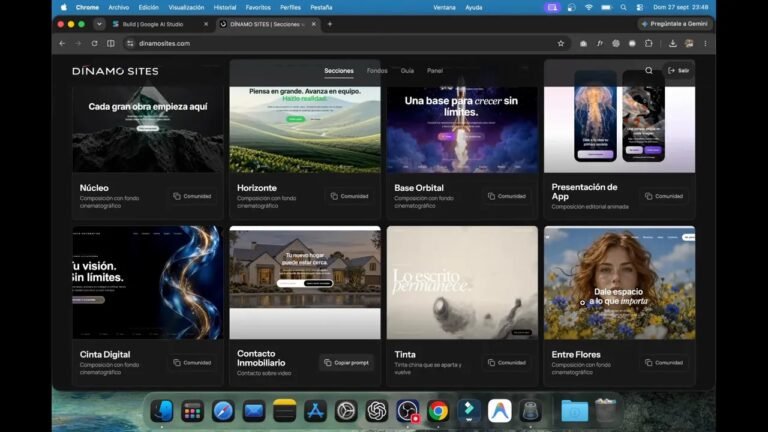
Task: Go to the Panel tab
Action: point(435,71)
